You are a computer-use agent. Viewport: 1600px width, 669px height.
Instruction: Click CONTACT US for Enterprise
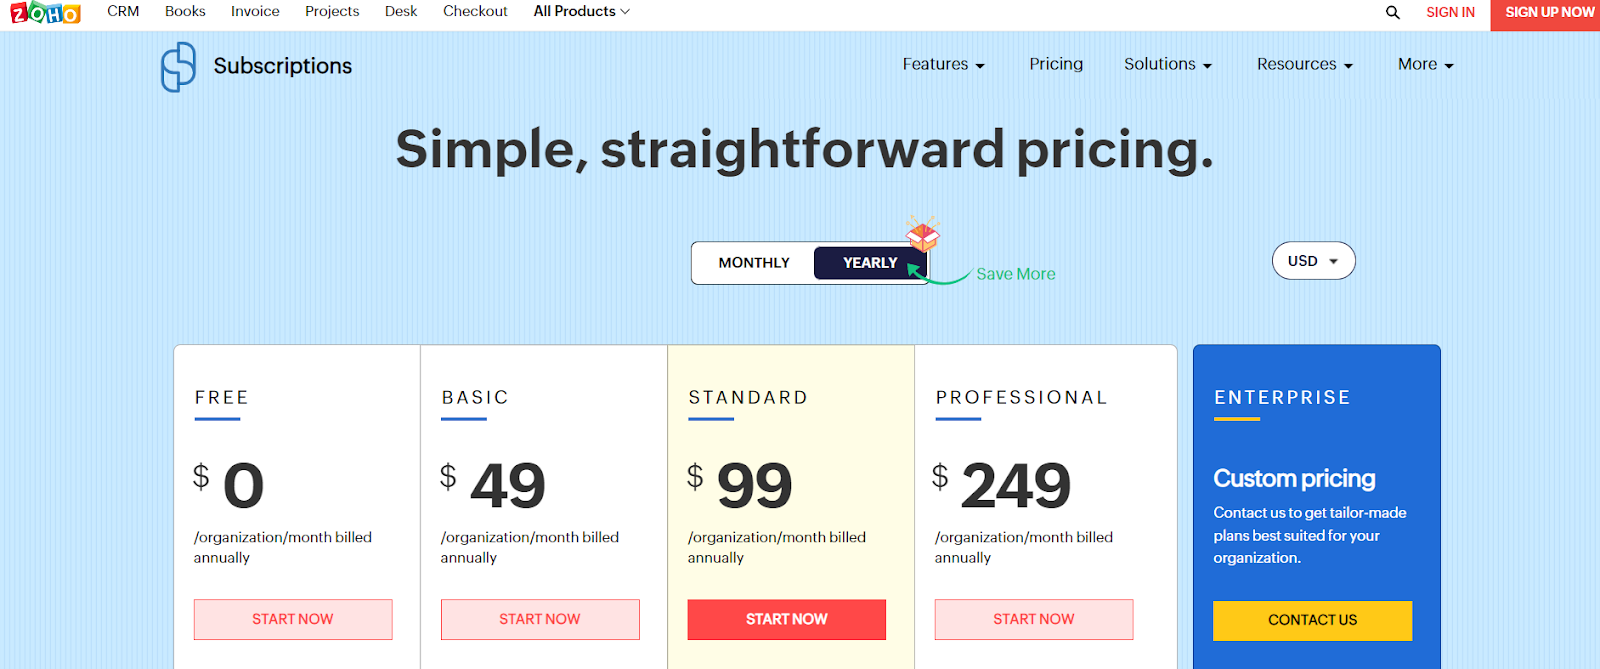[1312, 620]
